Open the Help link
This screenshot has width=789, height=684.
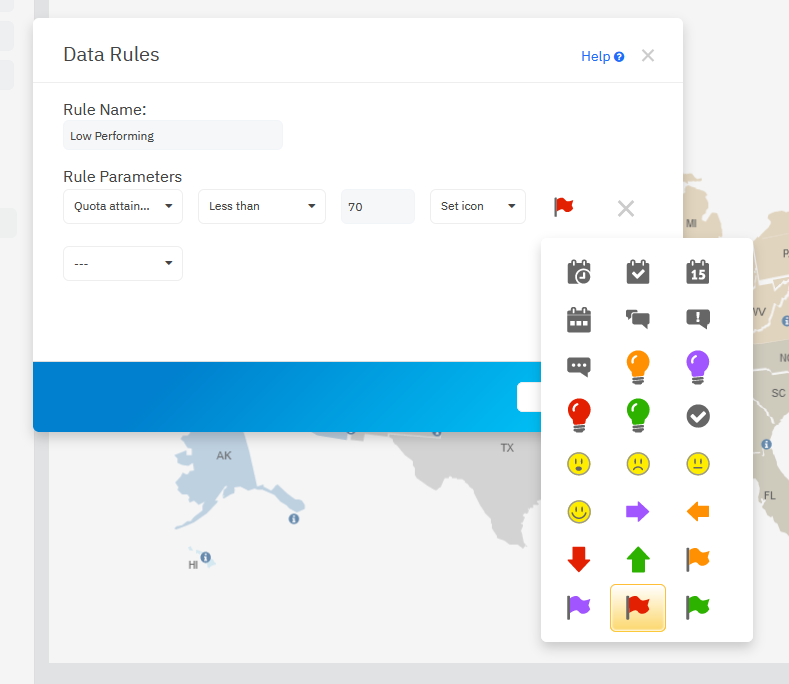[x=602, y=56]
